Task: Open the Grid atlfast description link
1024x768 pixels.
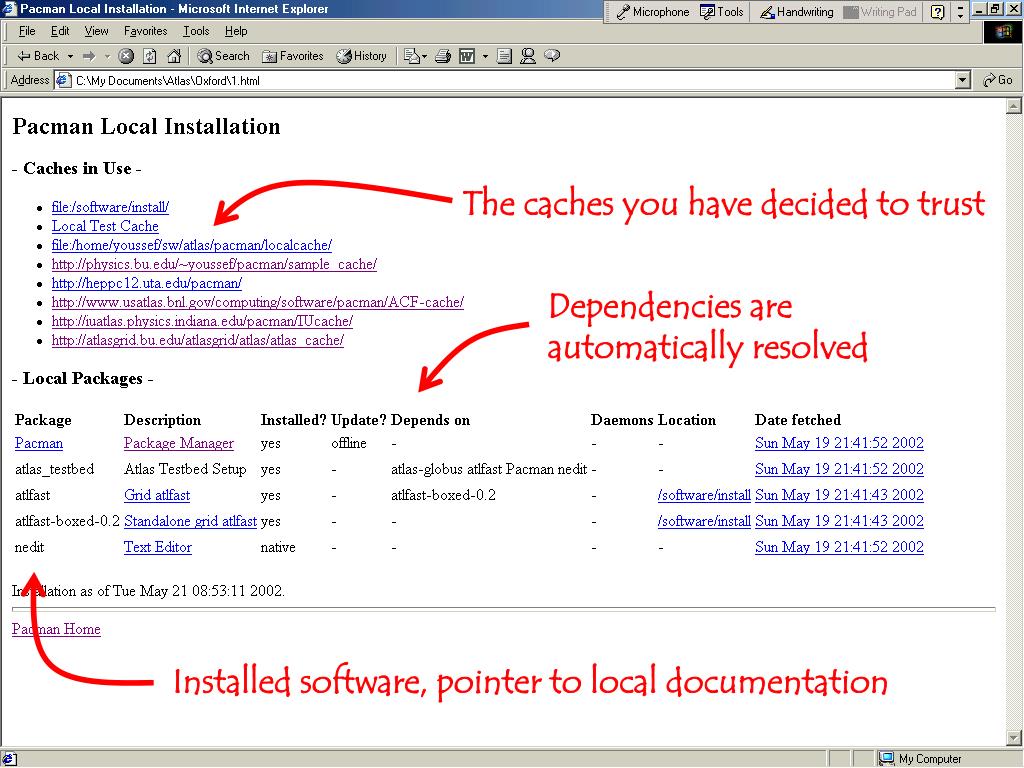Action: pos(157,495)
